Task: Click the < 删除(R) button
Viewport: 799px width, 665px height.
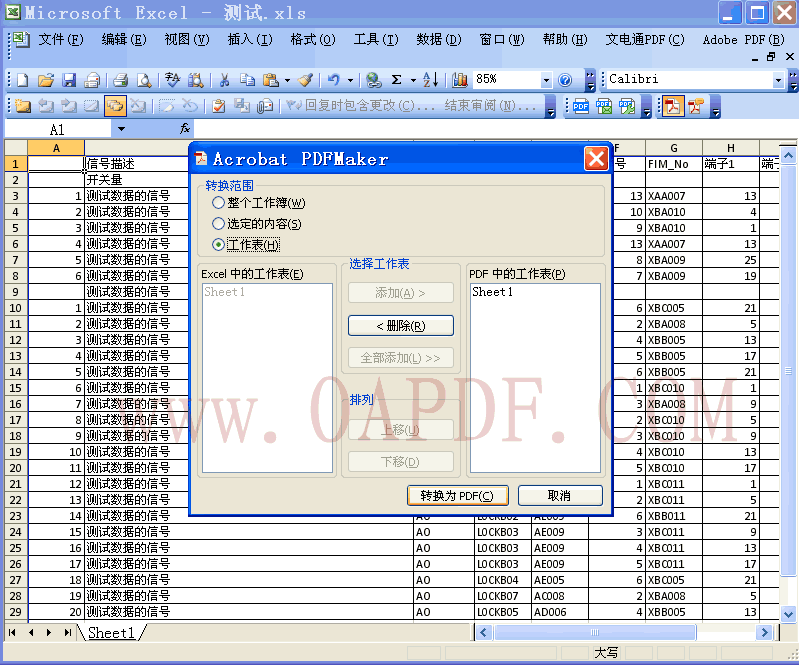Action: [401, 326]
